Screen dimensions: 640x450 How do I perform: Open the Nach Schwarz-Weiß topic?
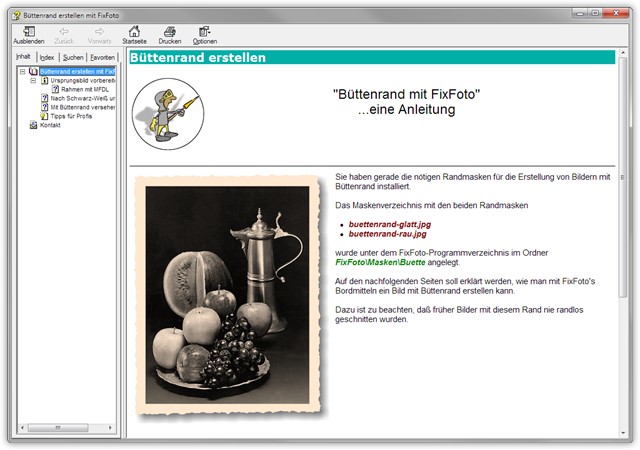[83, 98]
